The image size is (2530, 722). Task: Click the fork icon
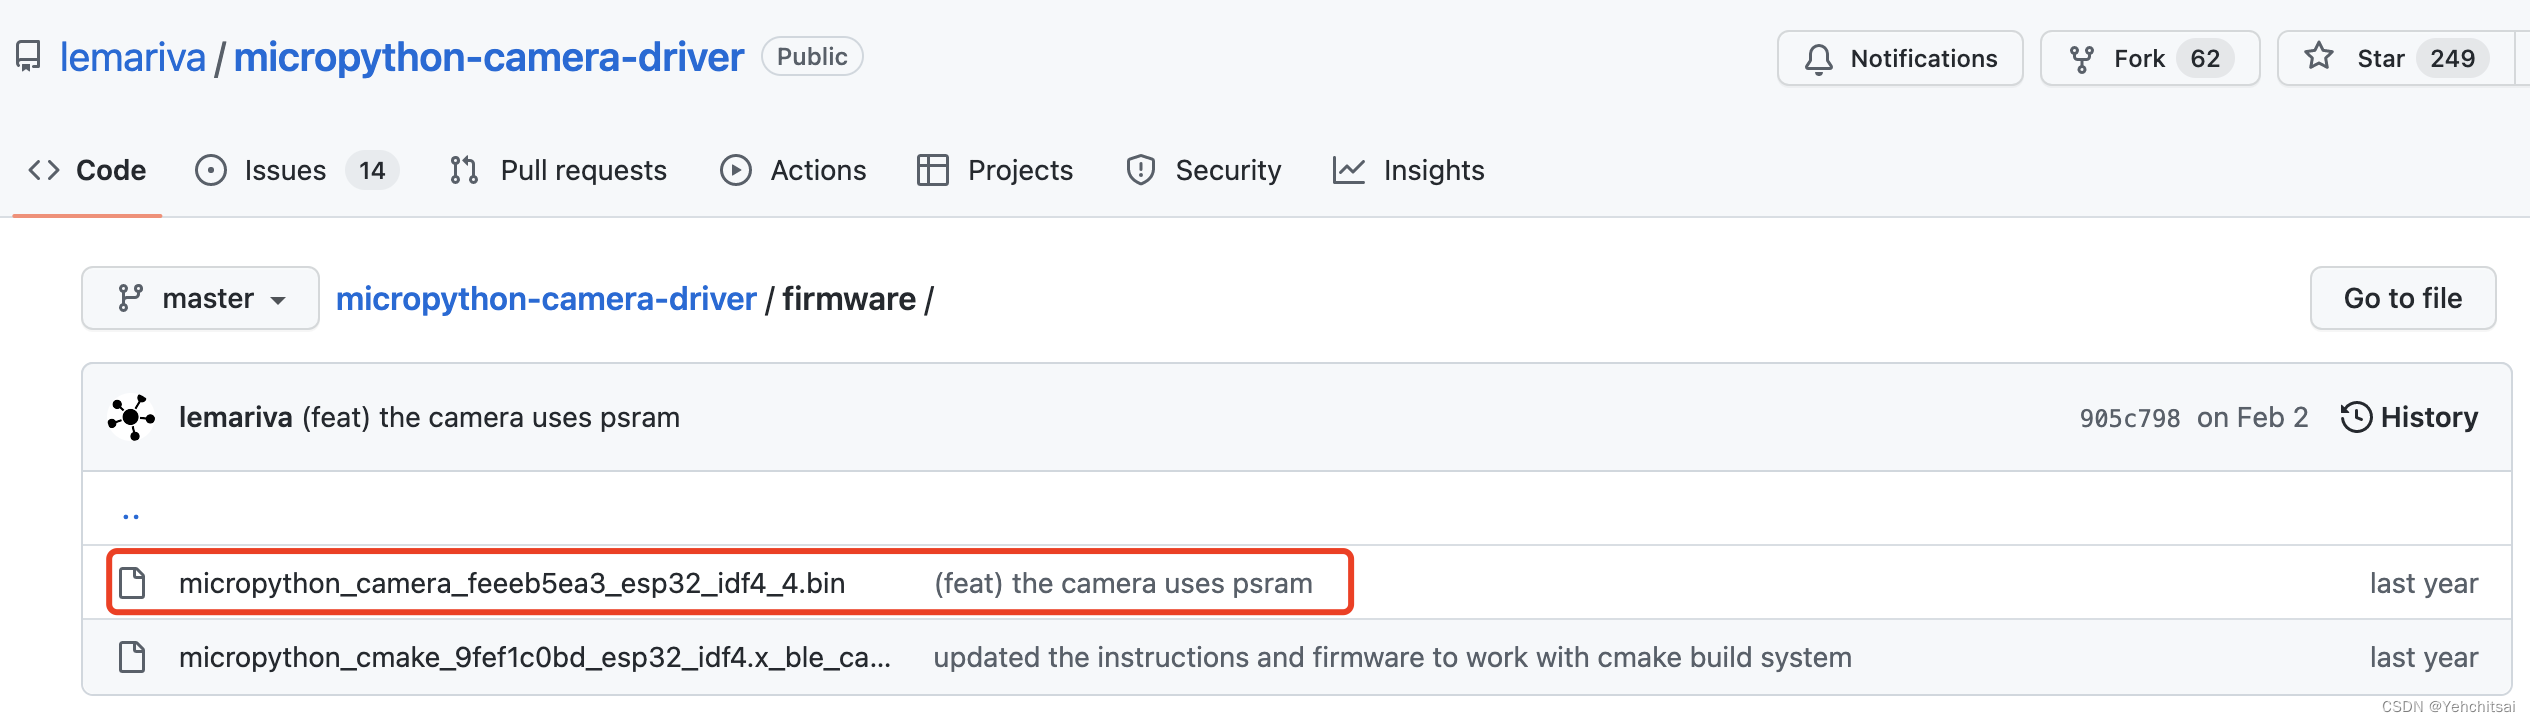(x=2082, y=59)
